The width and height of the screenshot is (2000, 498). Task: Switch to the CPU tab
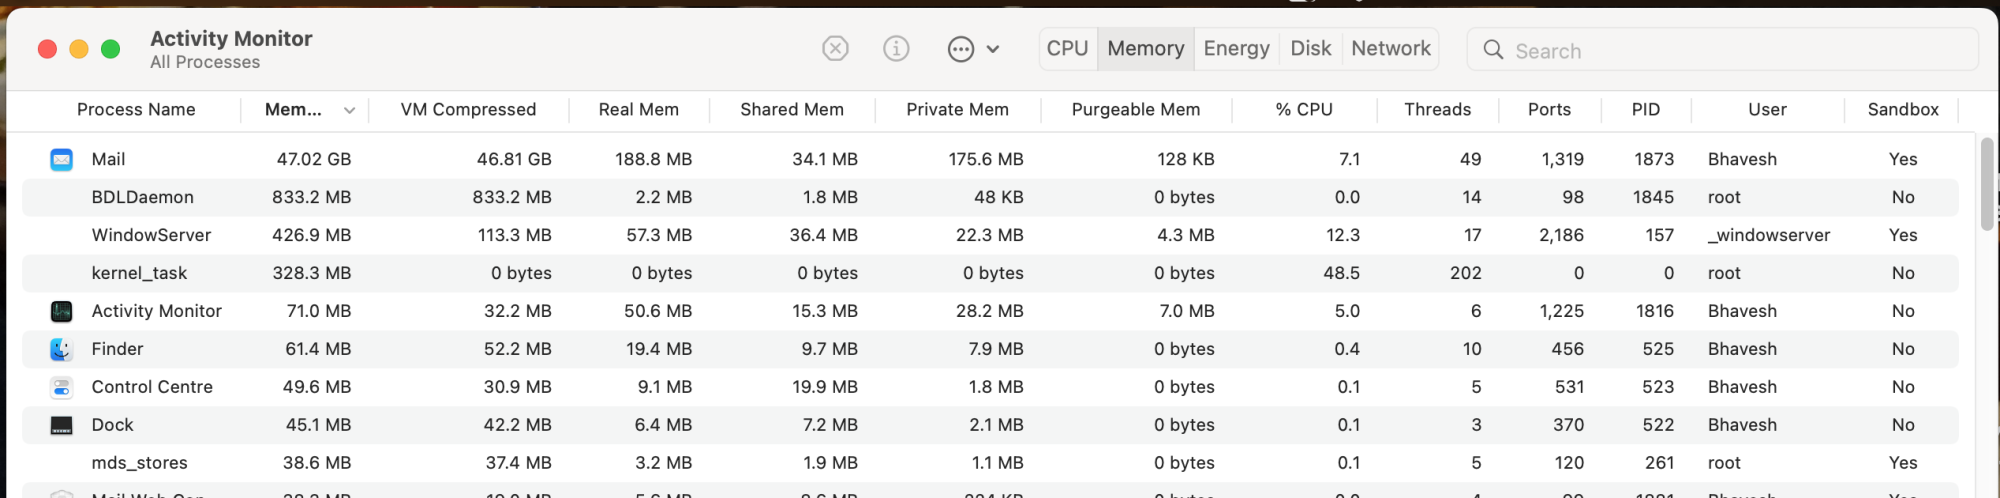pos(1067,49)
